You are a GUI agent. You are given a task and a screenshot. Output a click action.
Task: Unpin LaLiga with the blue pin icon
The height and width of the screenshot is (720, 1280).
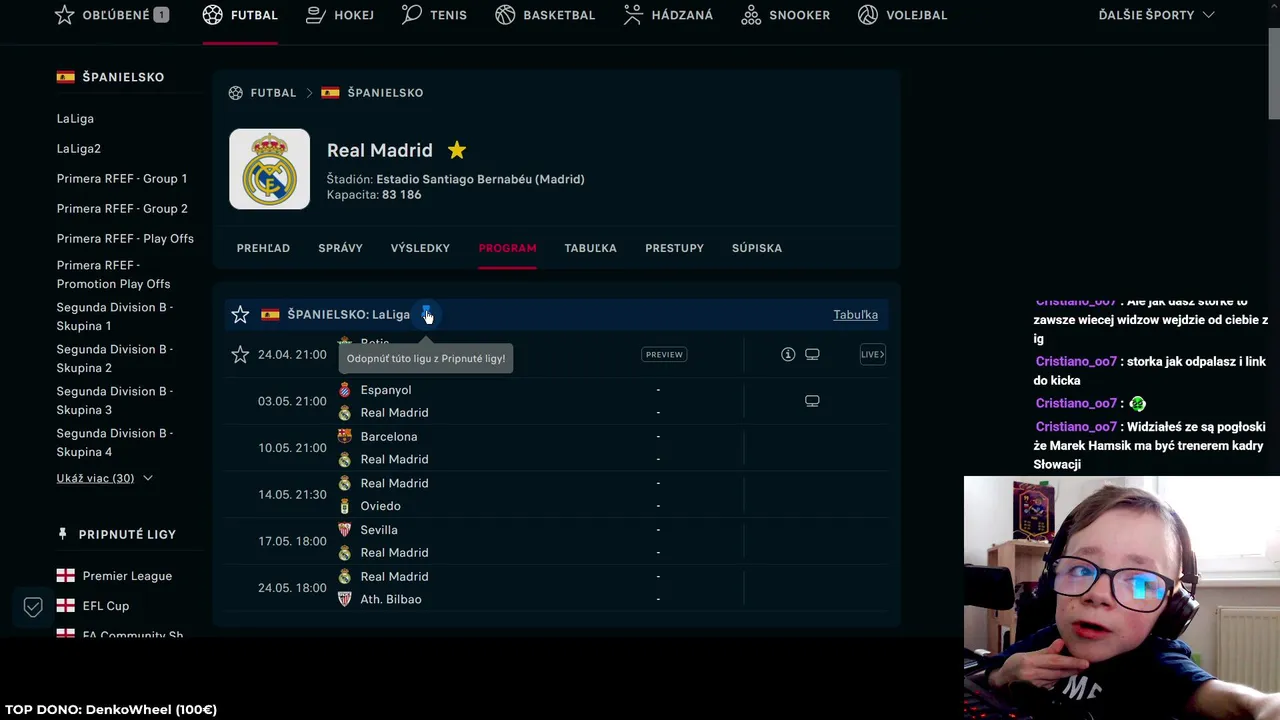pyautogui.click(x=426, y=314)
